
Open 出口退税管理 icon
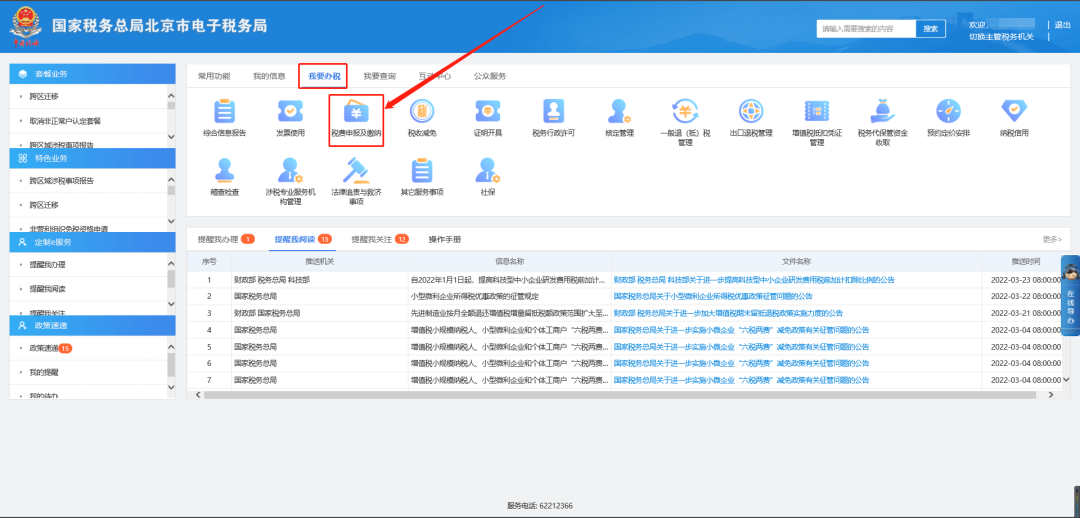751,113
